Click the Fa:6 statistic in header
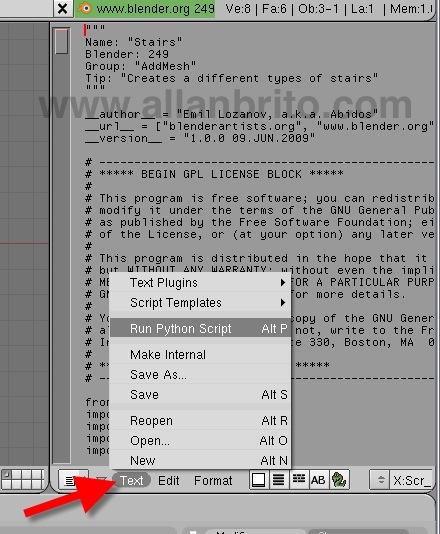This screenshot has width=440, height=534. 274,9
